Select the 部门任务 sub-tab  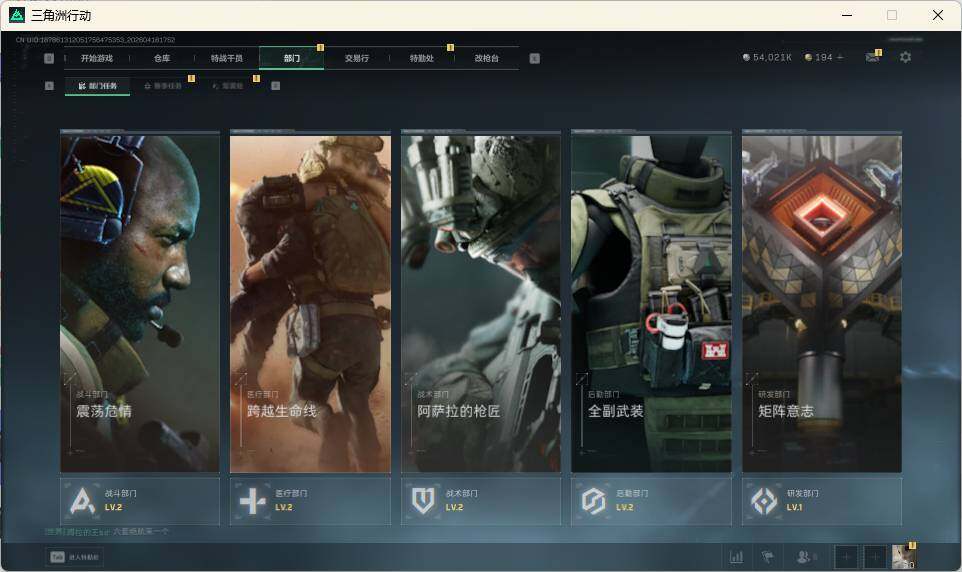click(98, 86)
